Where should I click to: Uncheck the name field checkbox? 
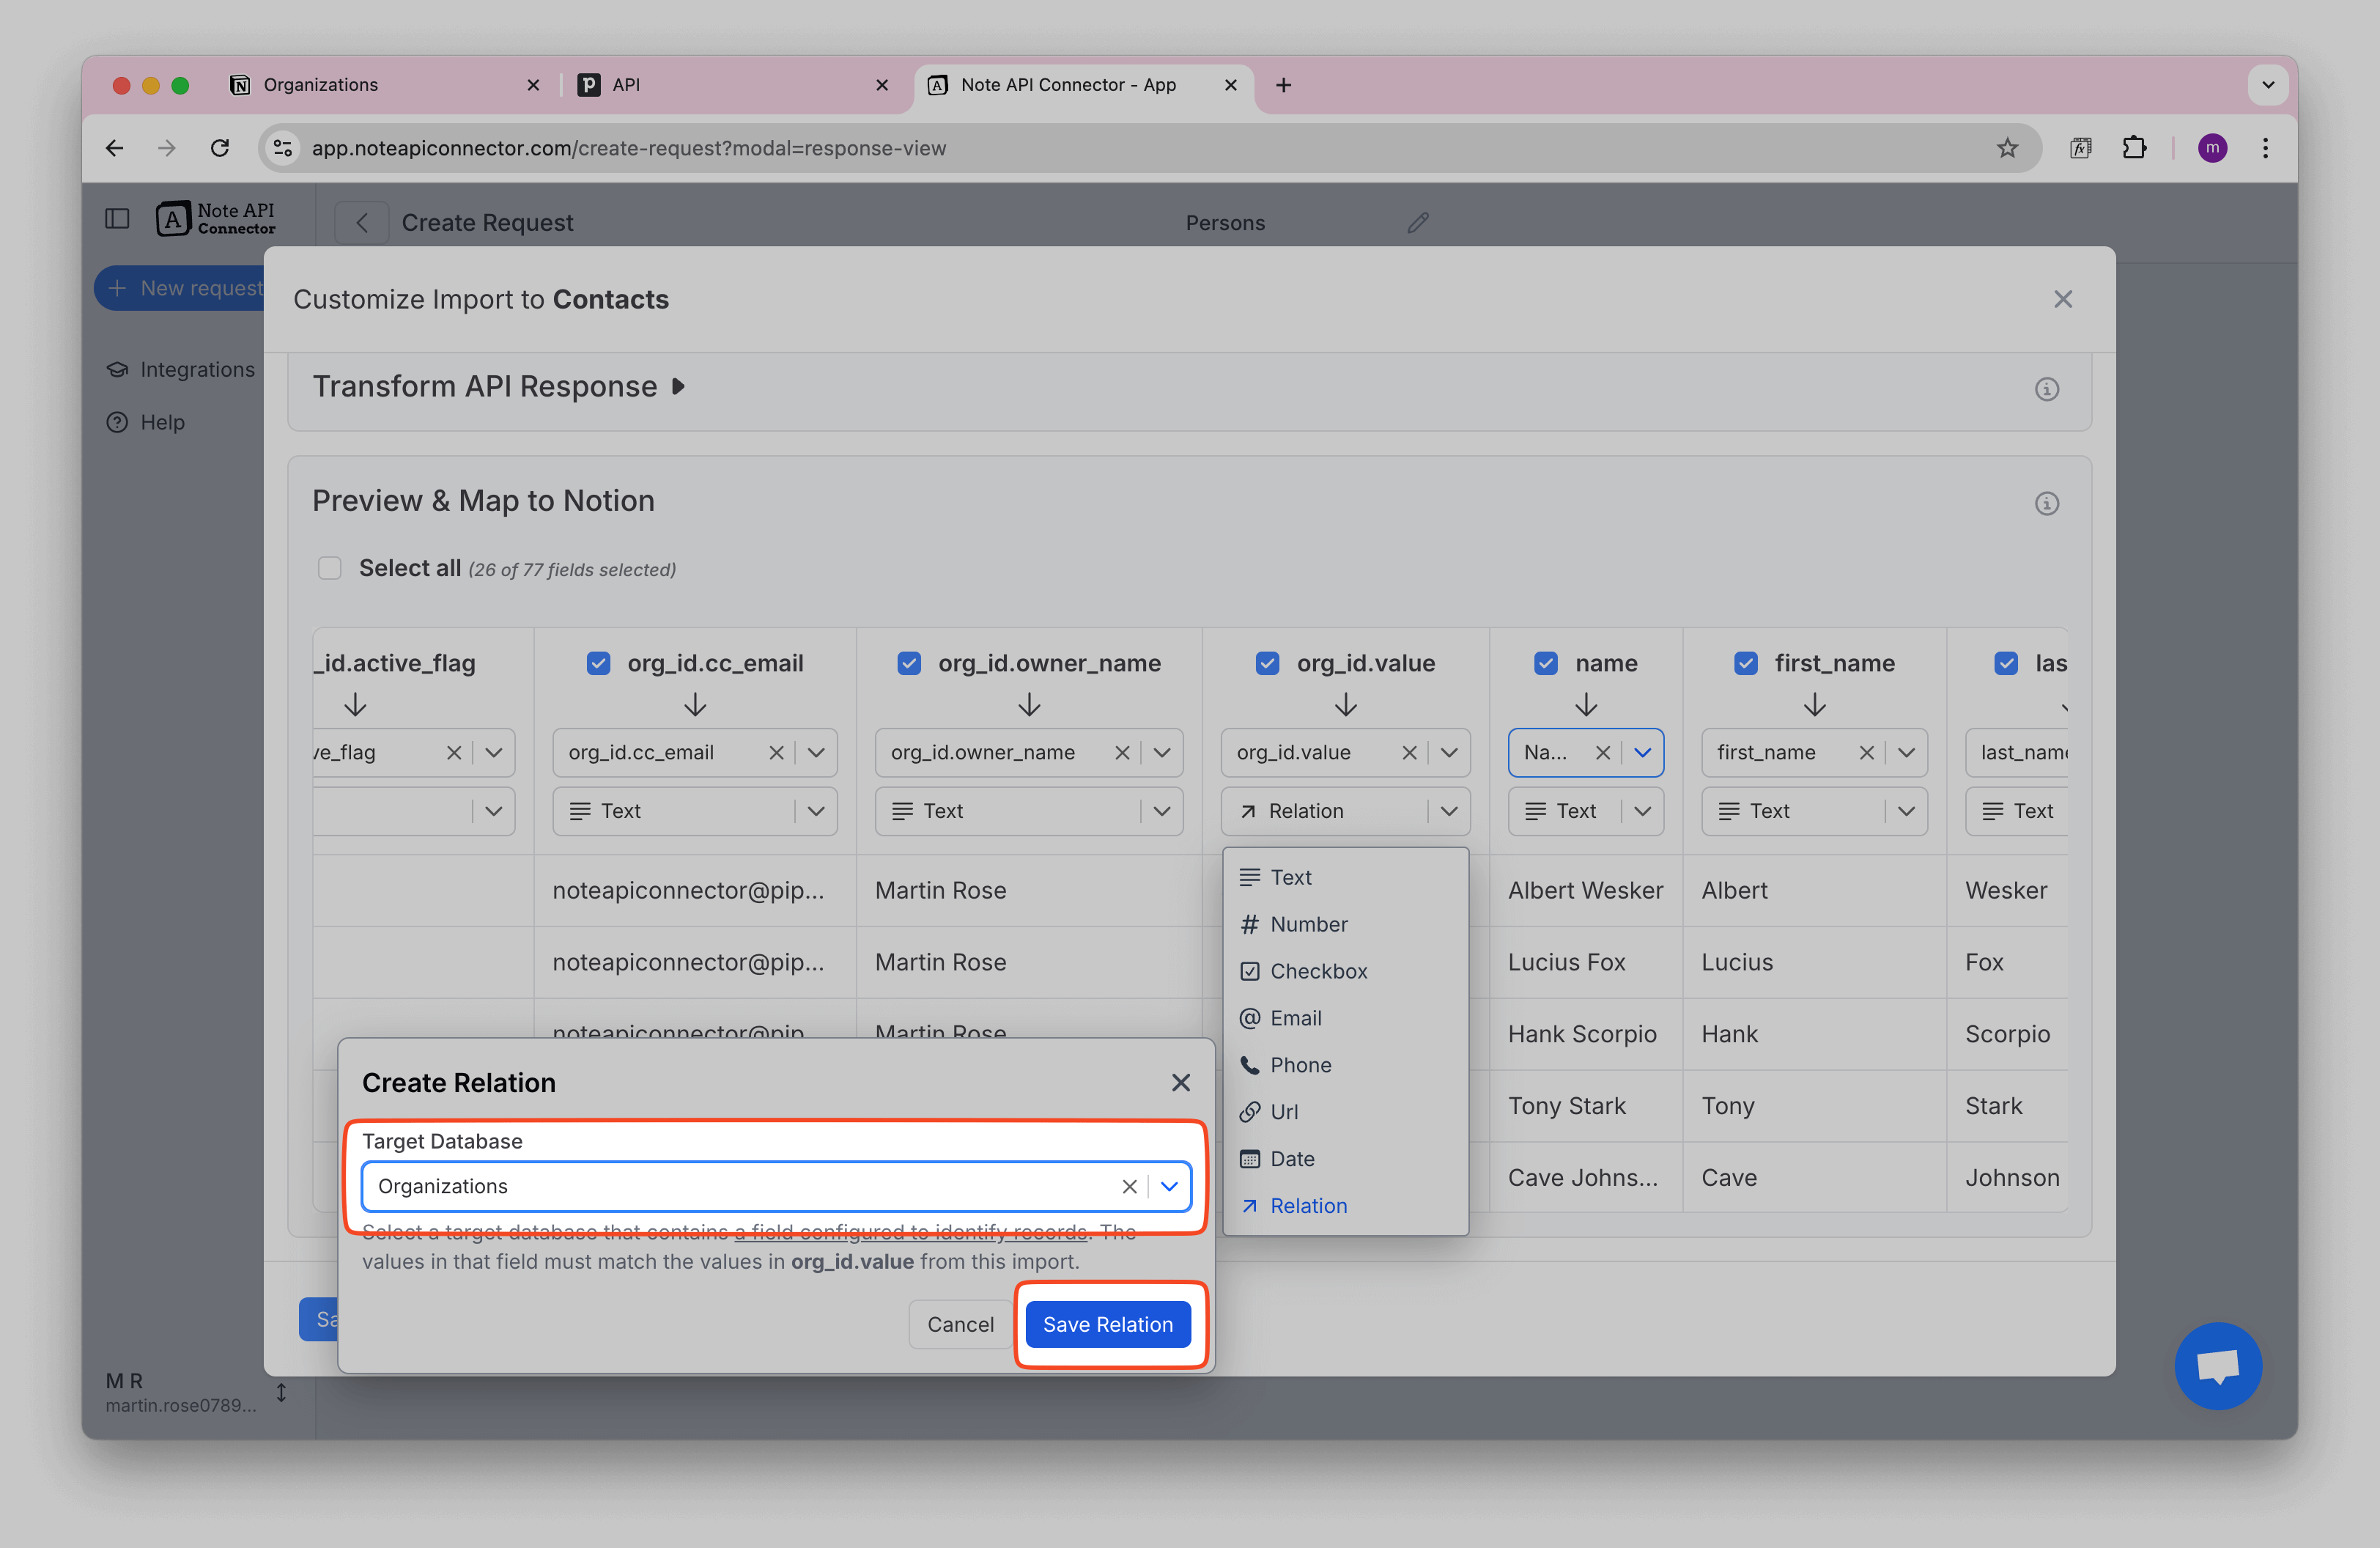1545,663
